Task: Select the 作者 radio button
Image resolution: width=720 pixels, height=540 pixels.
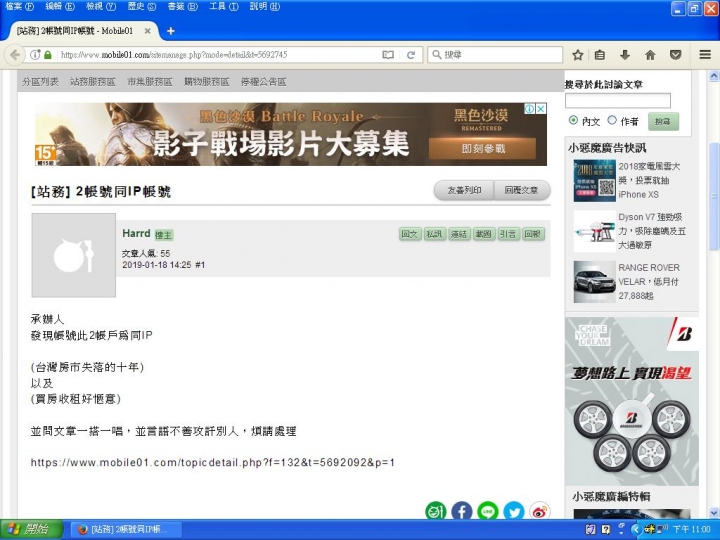Action: [612, 120]
